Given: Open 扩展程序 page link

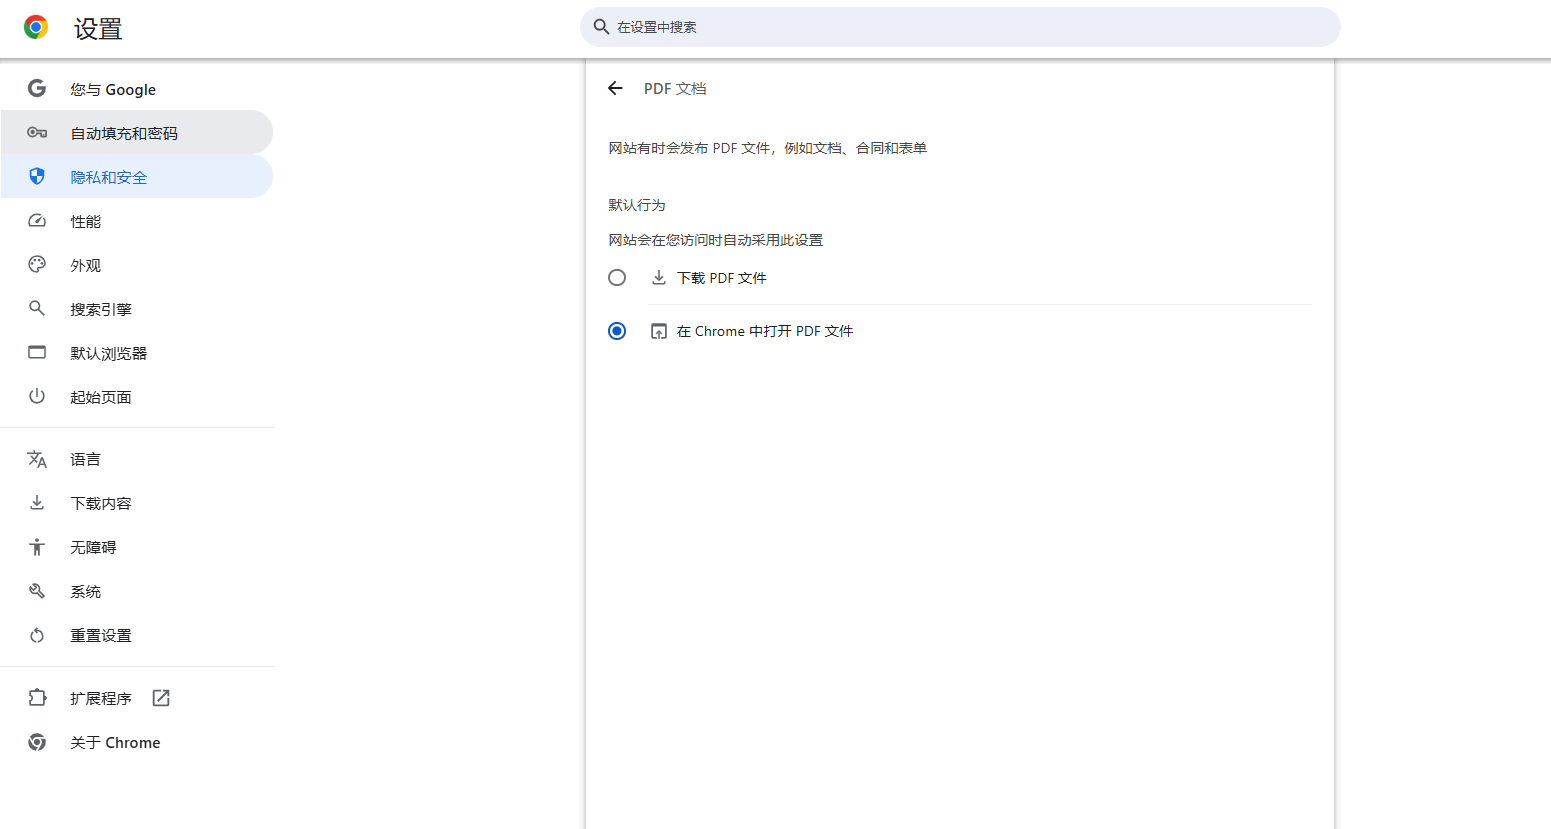Looking at the screenshot, I should 137,698.
